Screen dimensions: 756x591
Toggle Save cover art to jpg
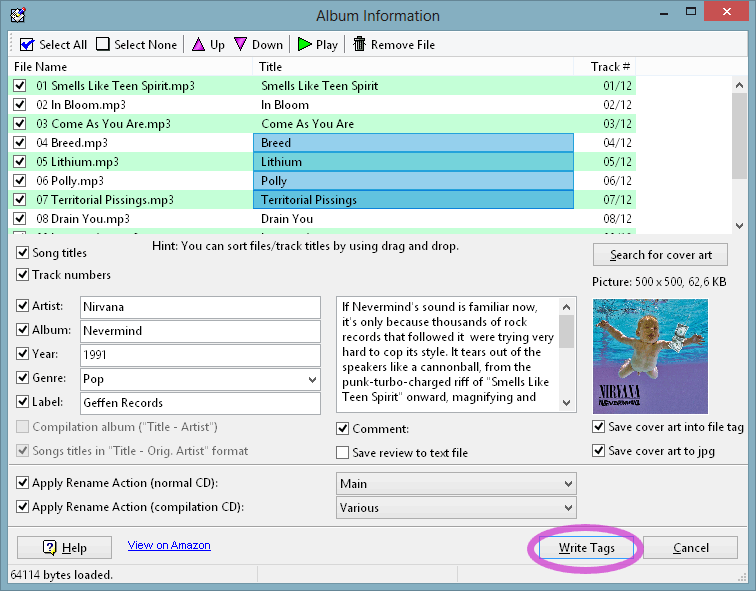pyautogui.click(x=598, y=451)
